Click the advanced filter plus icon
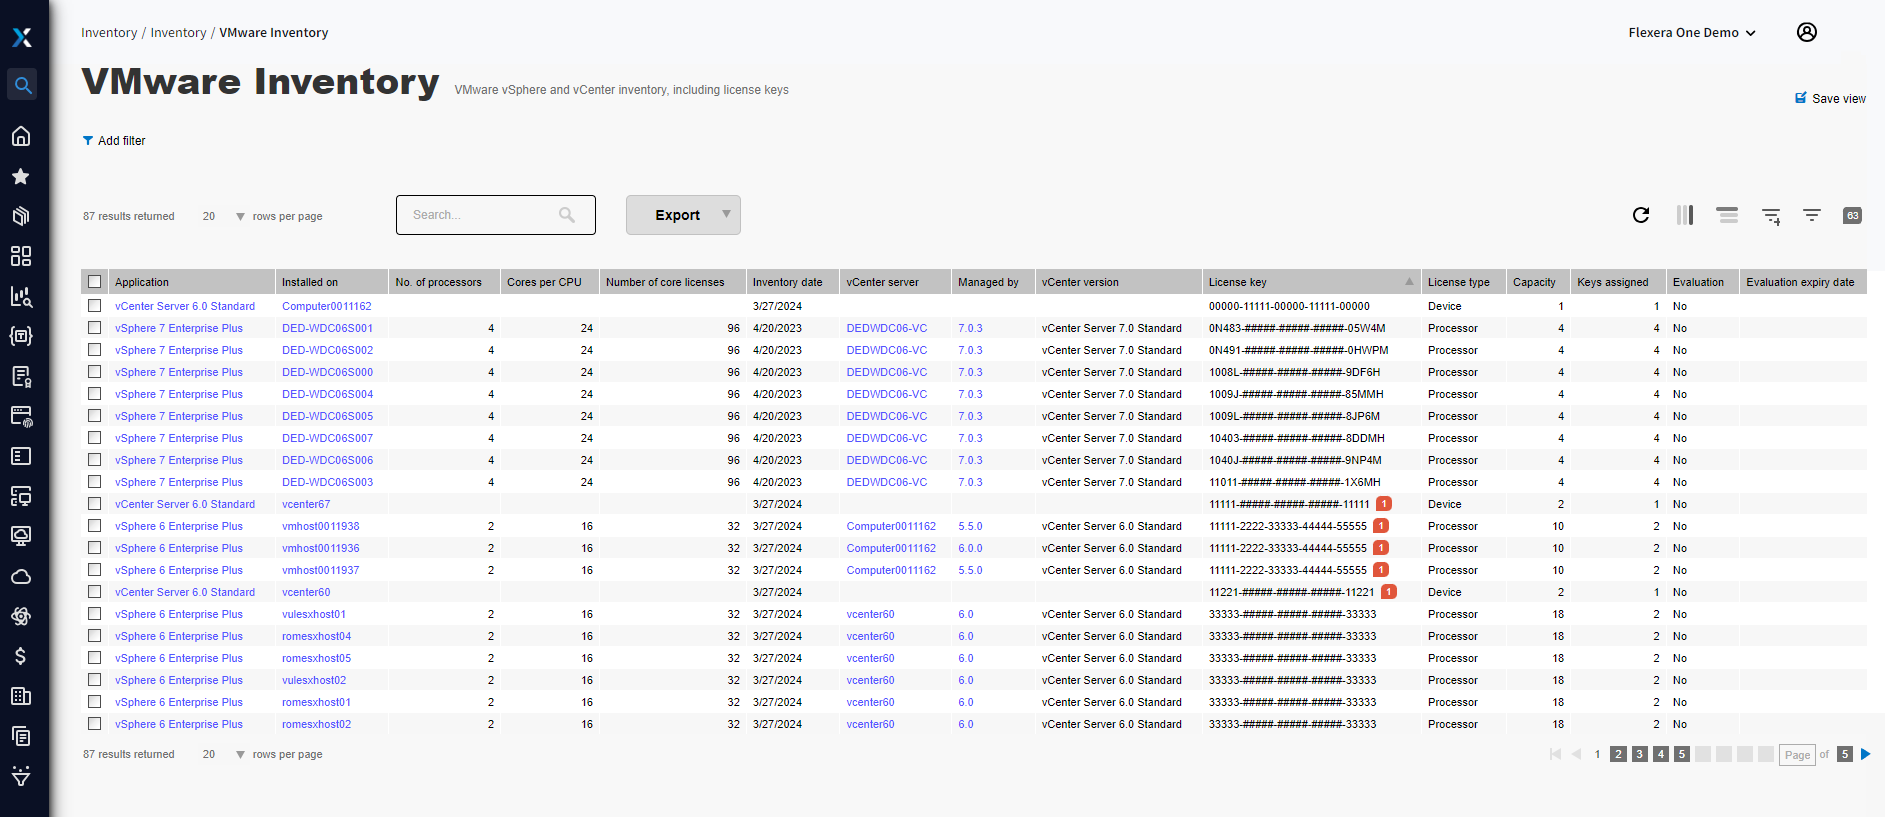Image resolution: width=1885 pixels, height=817 pixels. pyautogui.click(x=1771, y=216)
